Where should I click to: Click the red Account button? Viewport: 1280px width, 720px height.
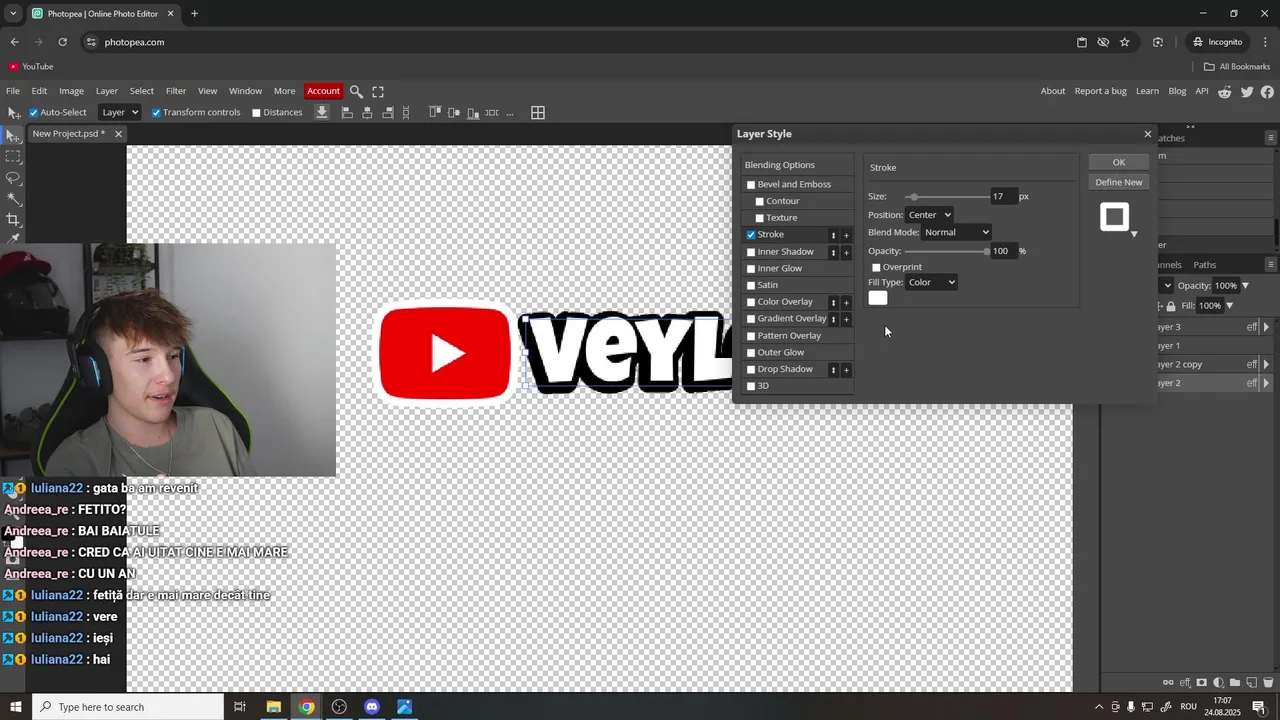323,91
